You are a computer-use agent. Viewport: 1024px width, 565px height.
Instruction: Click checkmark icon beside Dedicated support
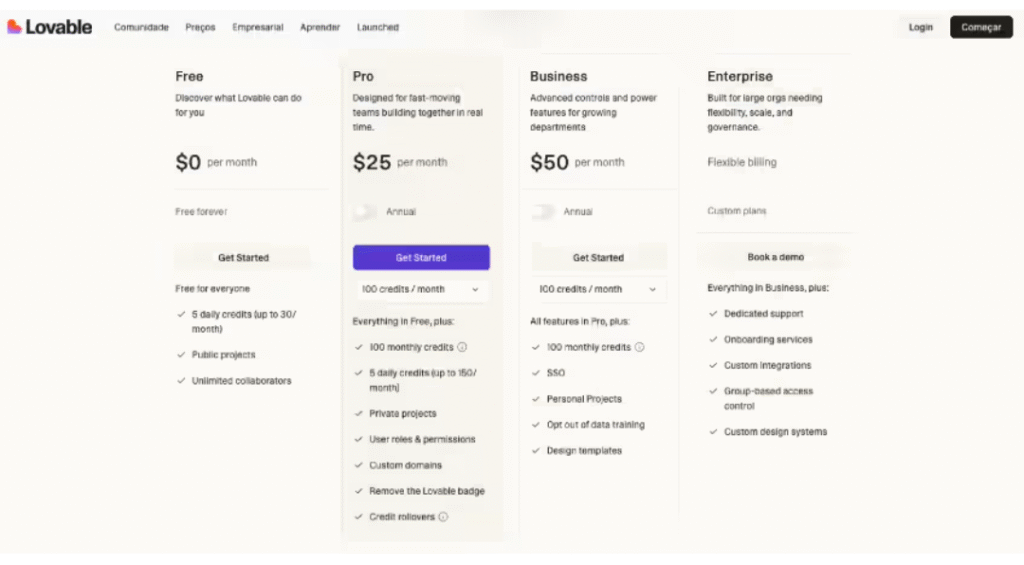pos(713,314)
